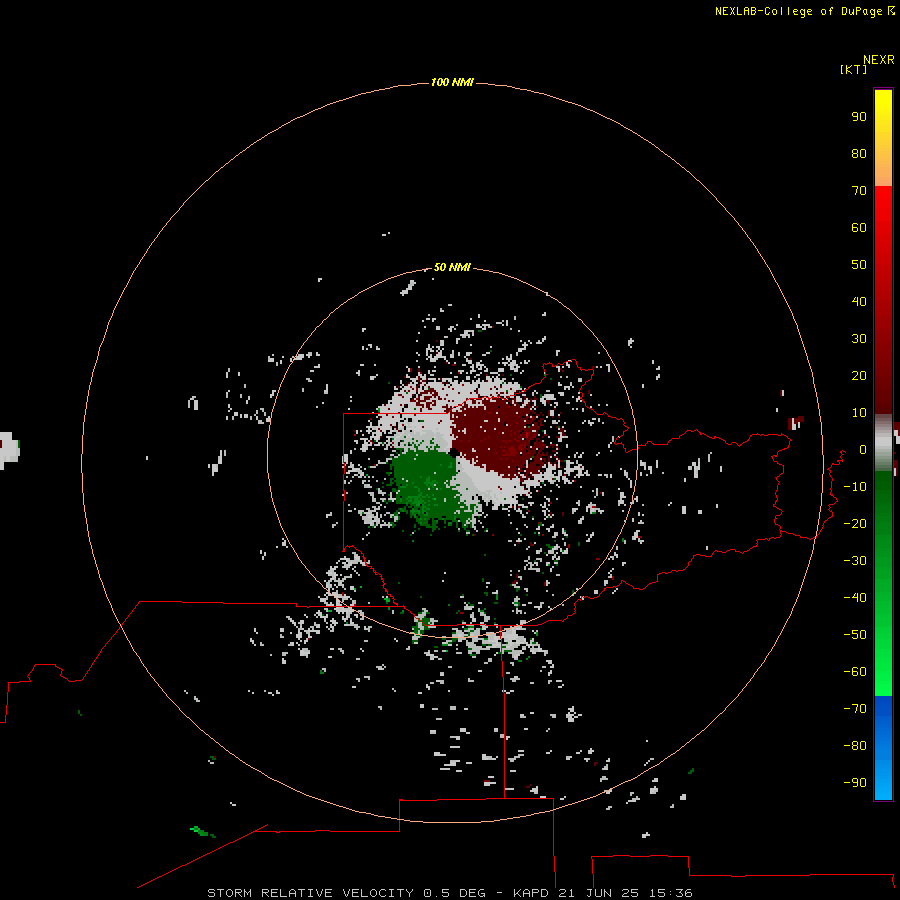Click the "30" scale value
900x900 pixels.
859,339
